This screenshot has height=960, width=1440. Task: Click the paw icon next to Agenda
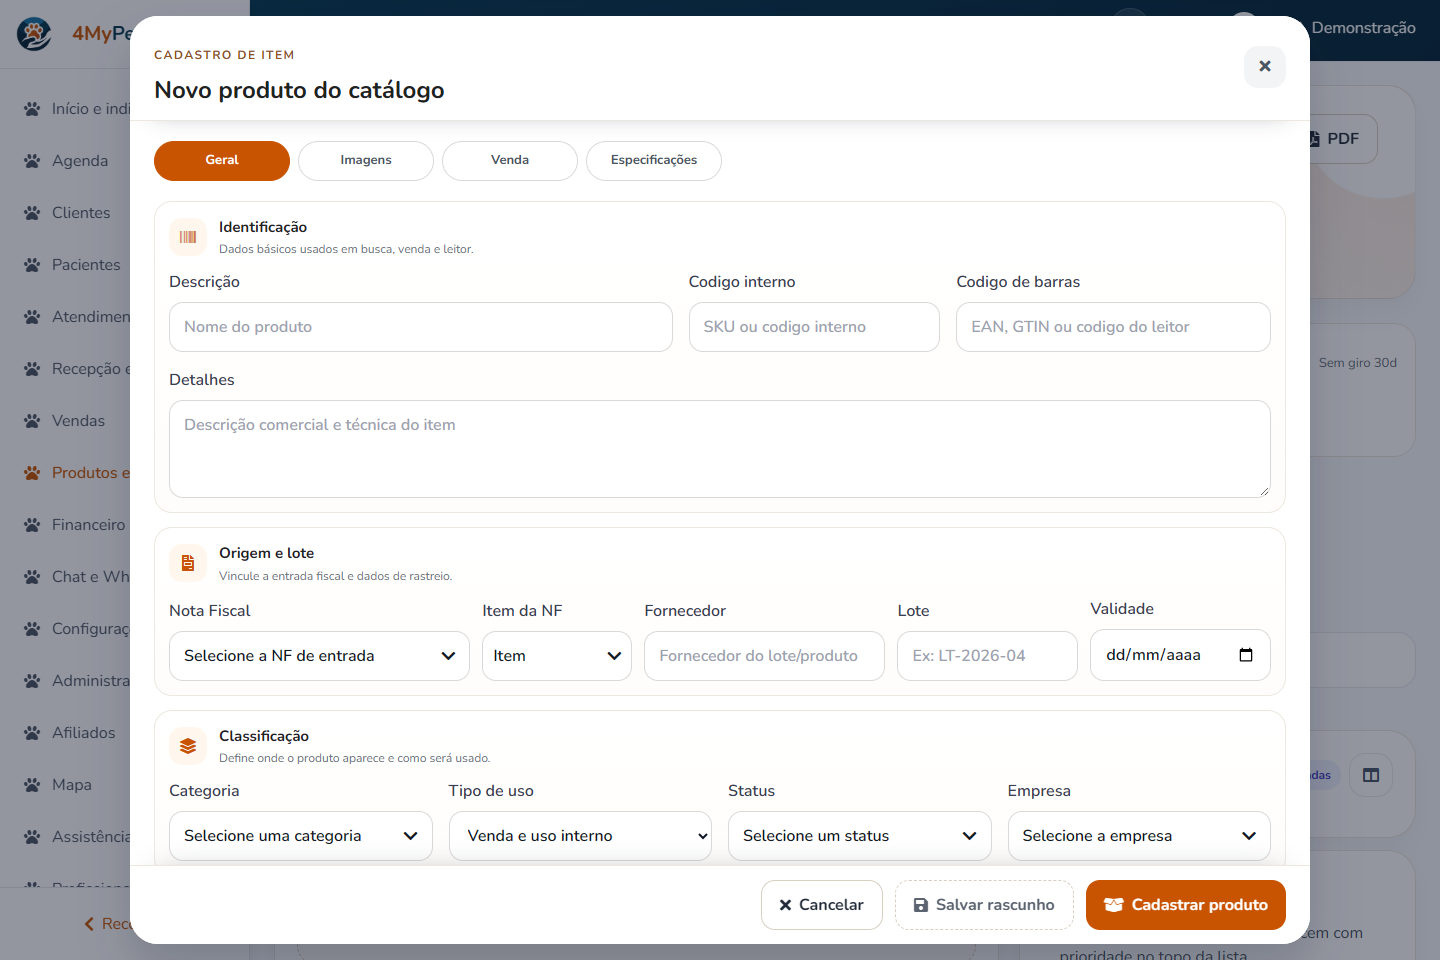point(32,161)
